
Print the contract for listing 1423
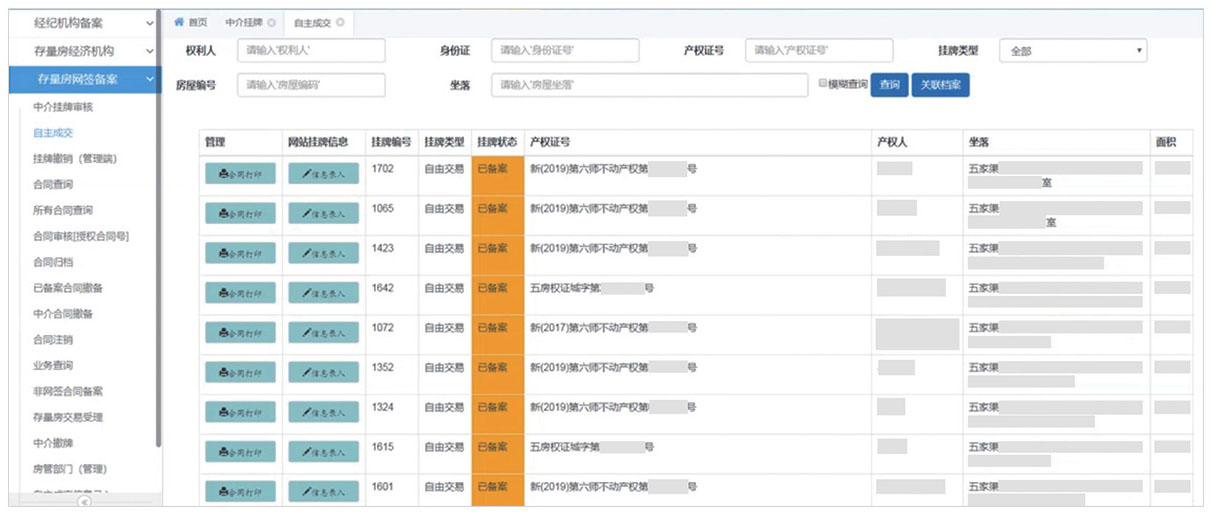tap(240, 253)
